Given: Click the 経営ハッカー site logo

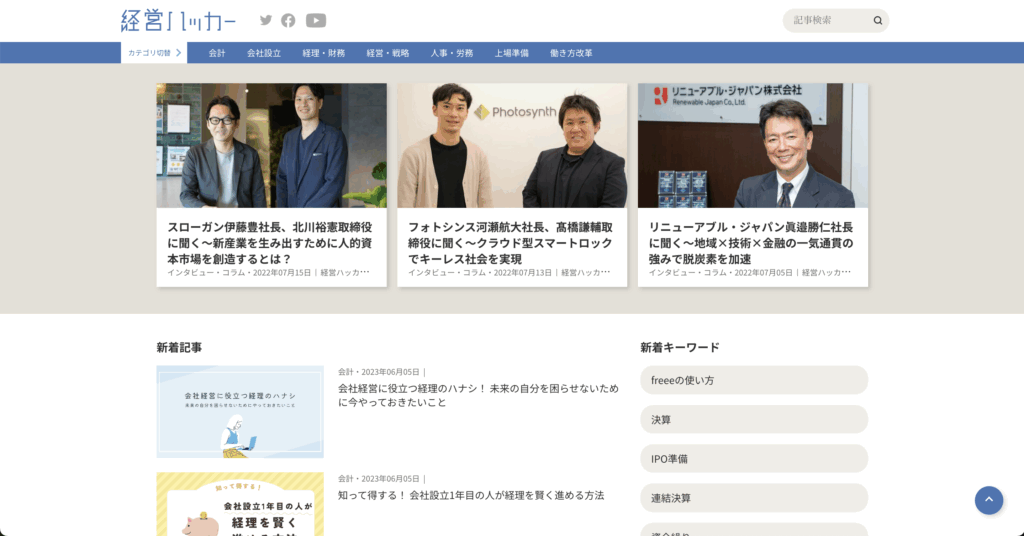Looking at the screenshot, I should (178, 20).
